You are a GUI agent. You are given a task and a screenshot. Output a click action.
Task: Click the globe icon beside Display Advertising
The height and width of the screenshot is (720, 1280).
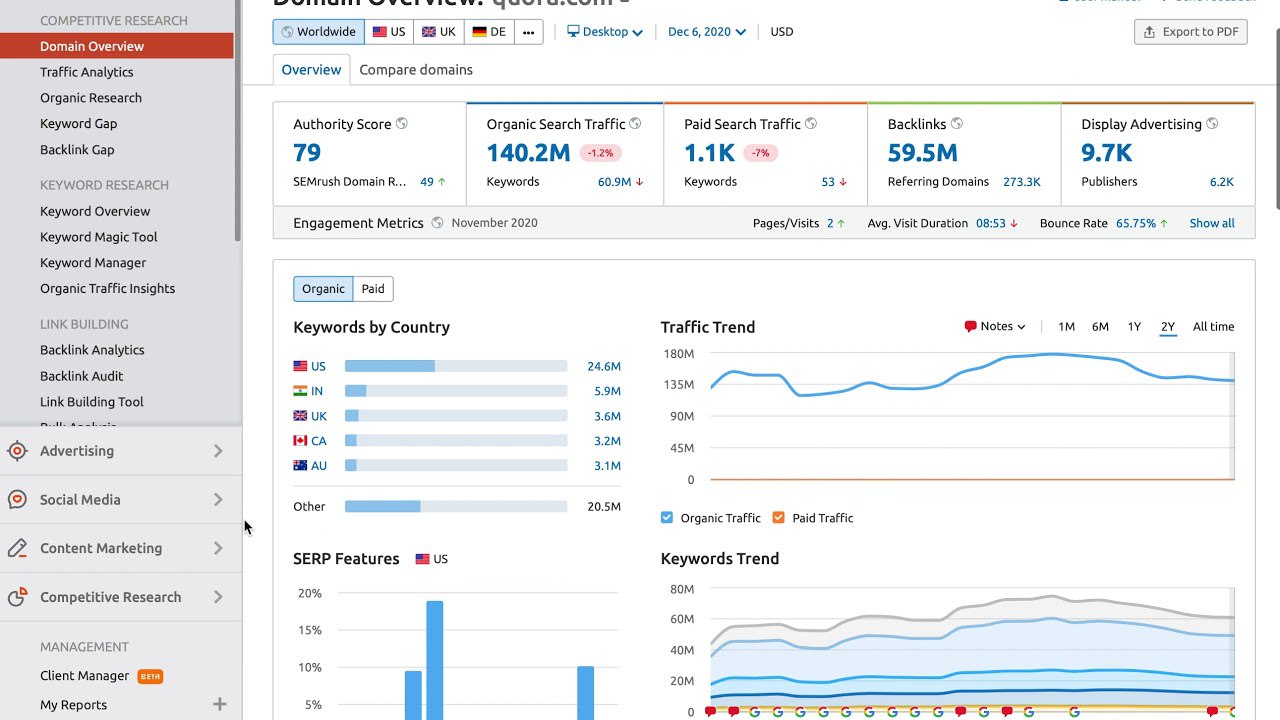(x=1212, y=124)
